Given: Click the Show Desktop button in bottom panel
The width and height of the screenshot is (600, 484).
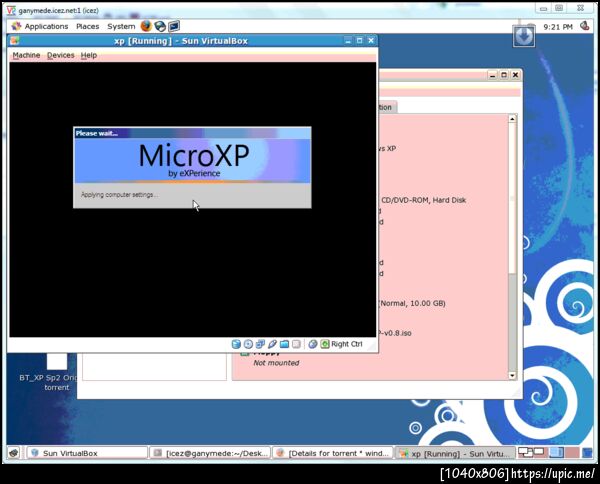Looking at the screenshot, I should tap(14, 453).
